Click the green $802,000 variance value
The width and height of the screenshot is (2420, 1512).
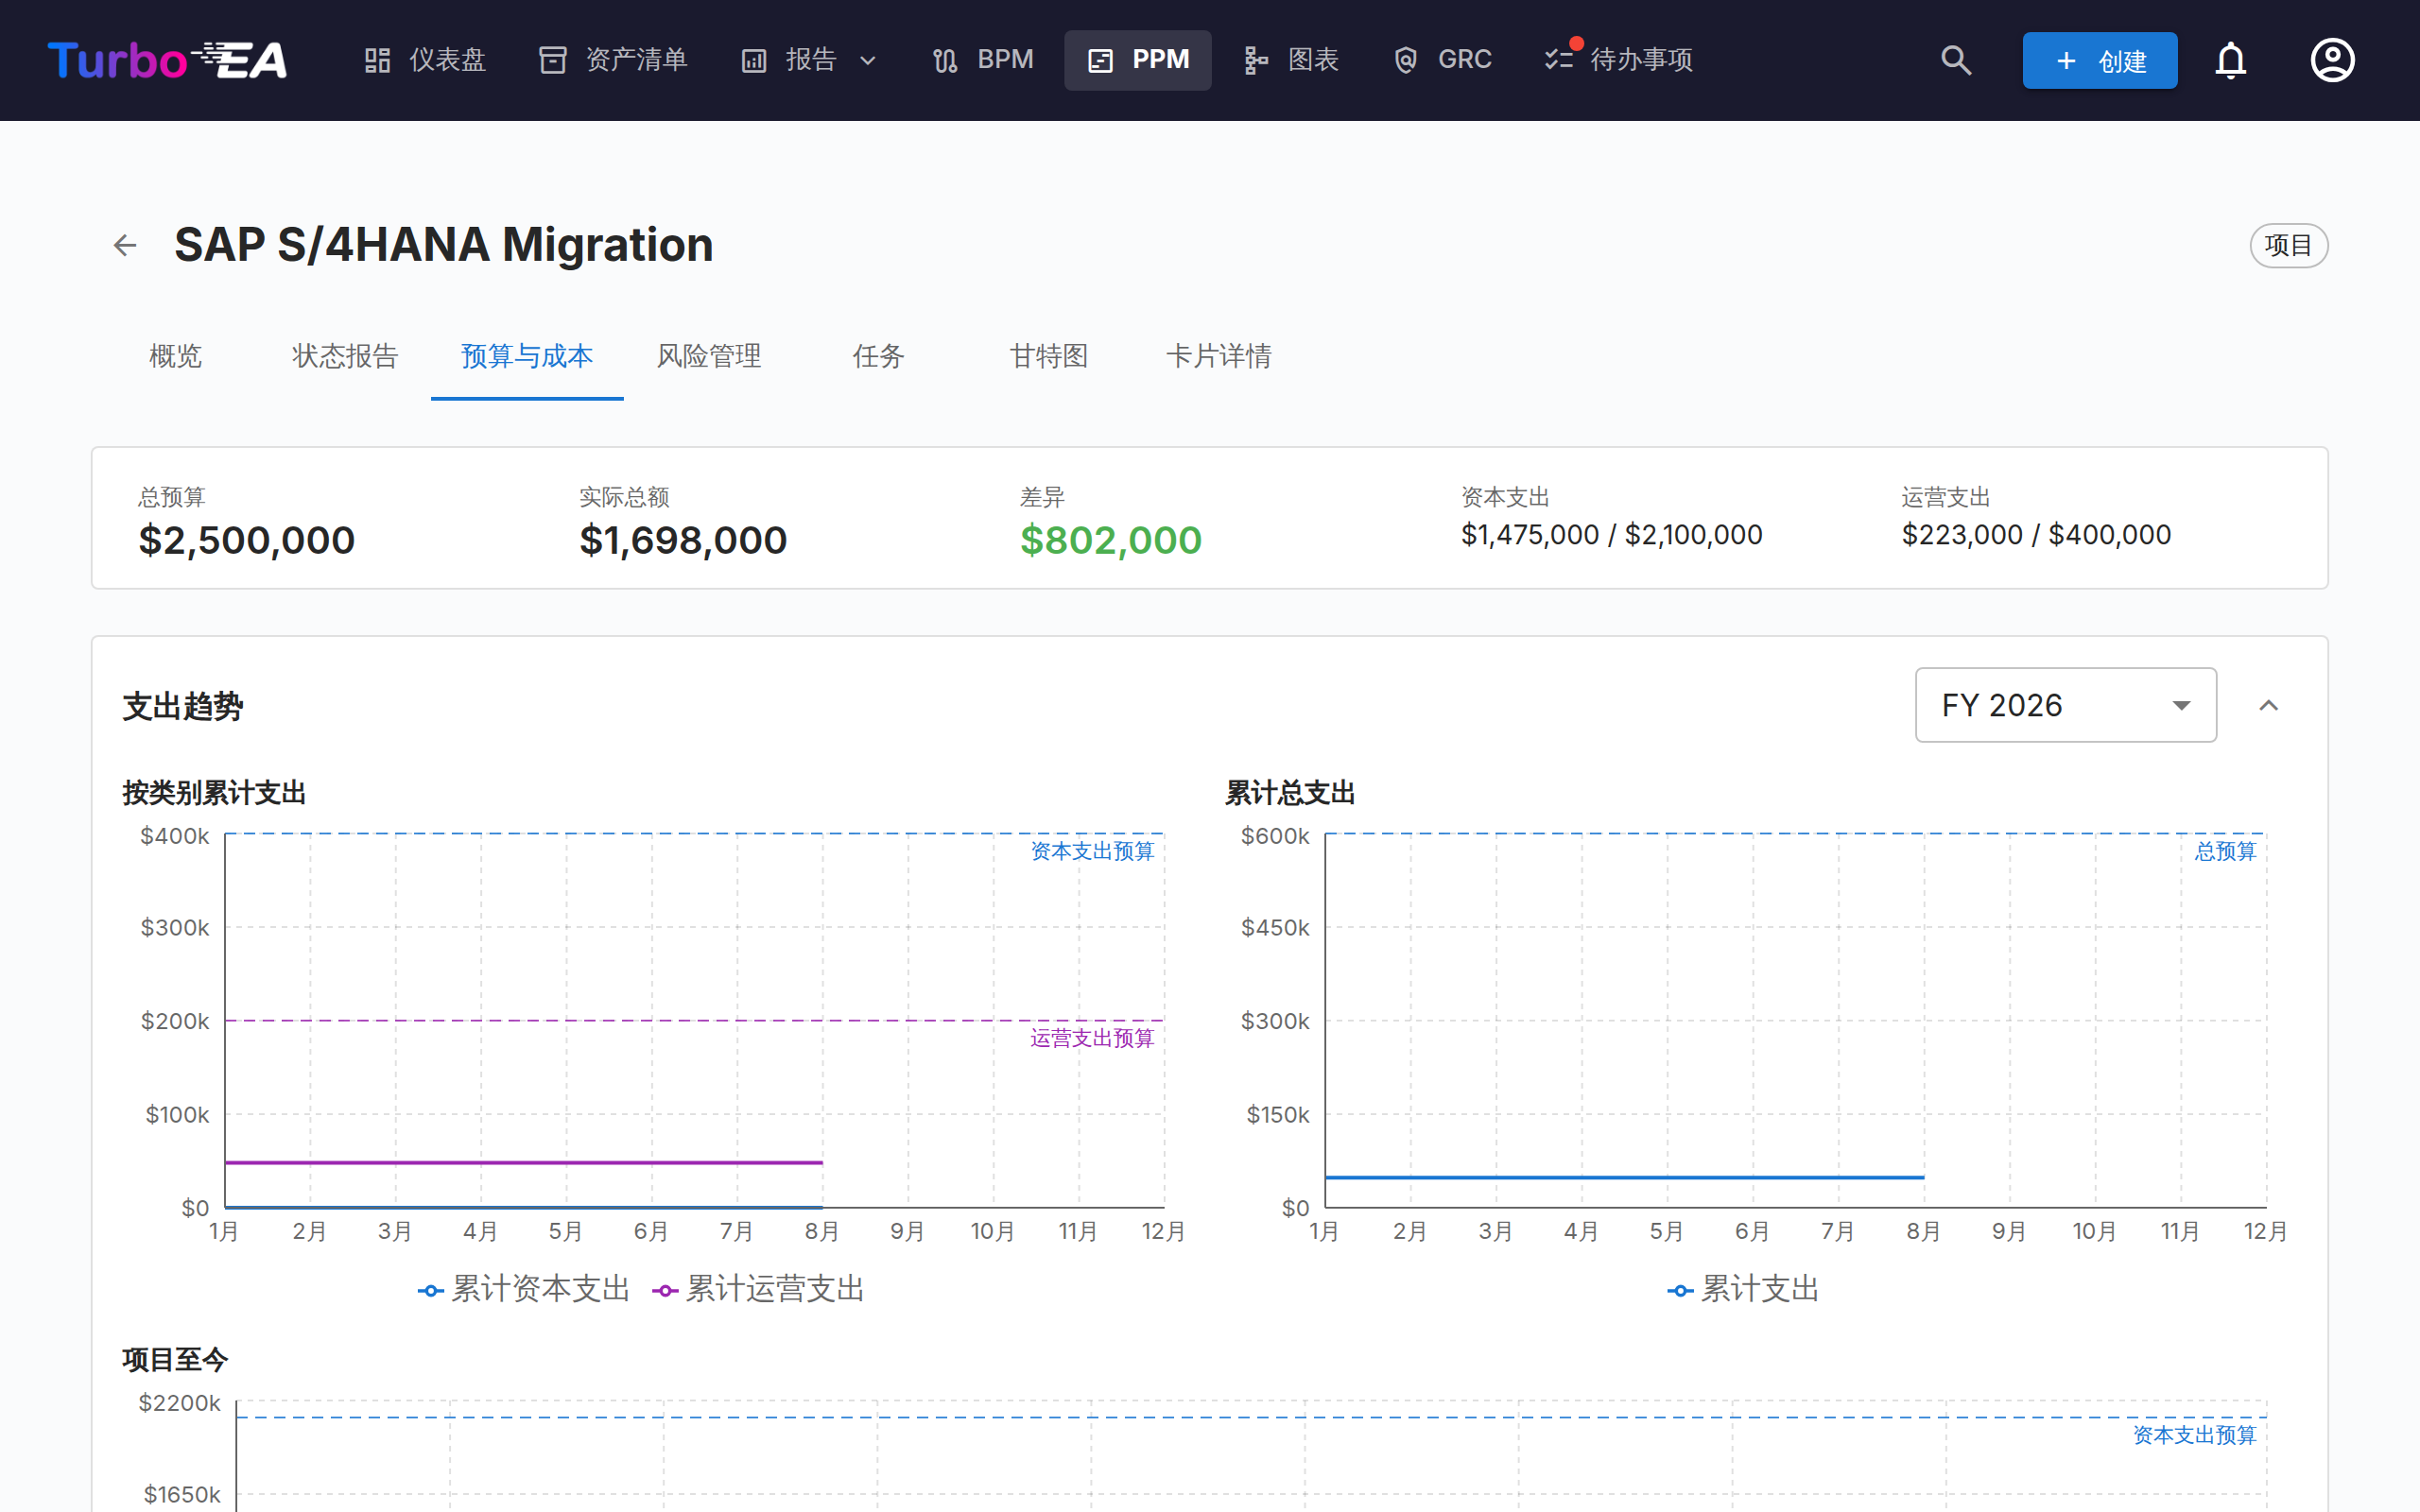point(1111,540)
